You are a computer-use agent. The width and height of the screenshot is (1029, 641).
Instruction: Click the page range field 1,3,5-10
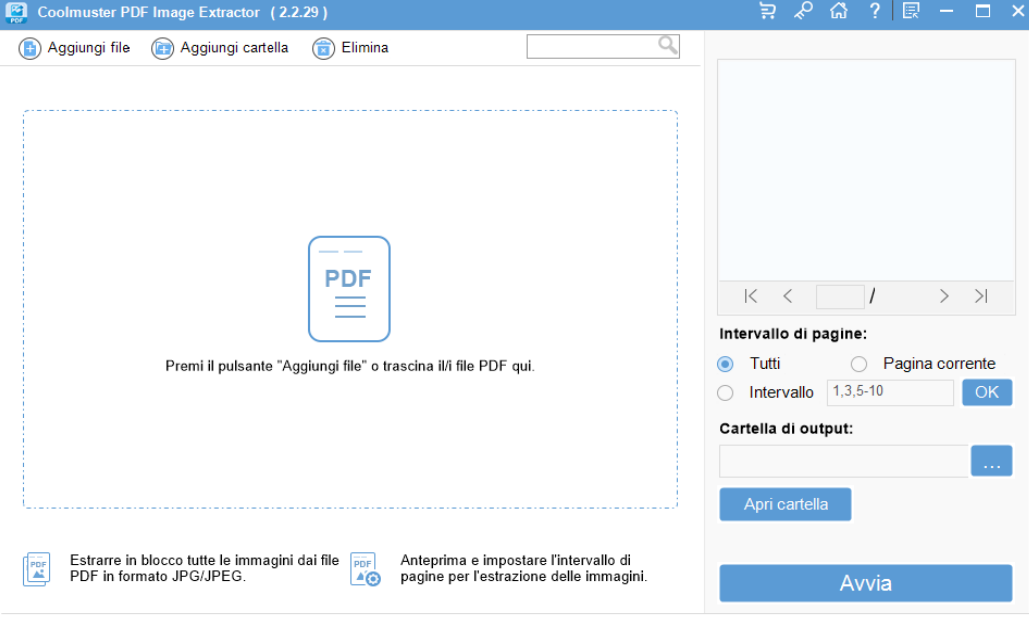point(890,392)
